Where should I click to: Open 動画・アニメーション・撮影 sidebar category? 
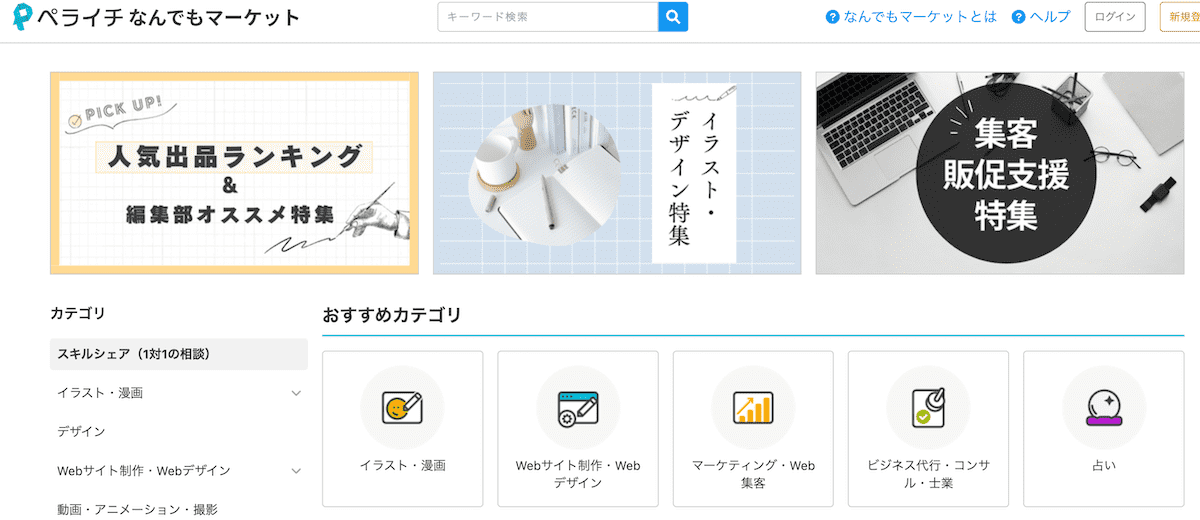(137, 509)
